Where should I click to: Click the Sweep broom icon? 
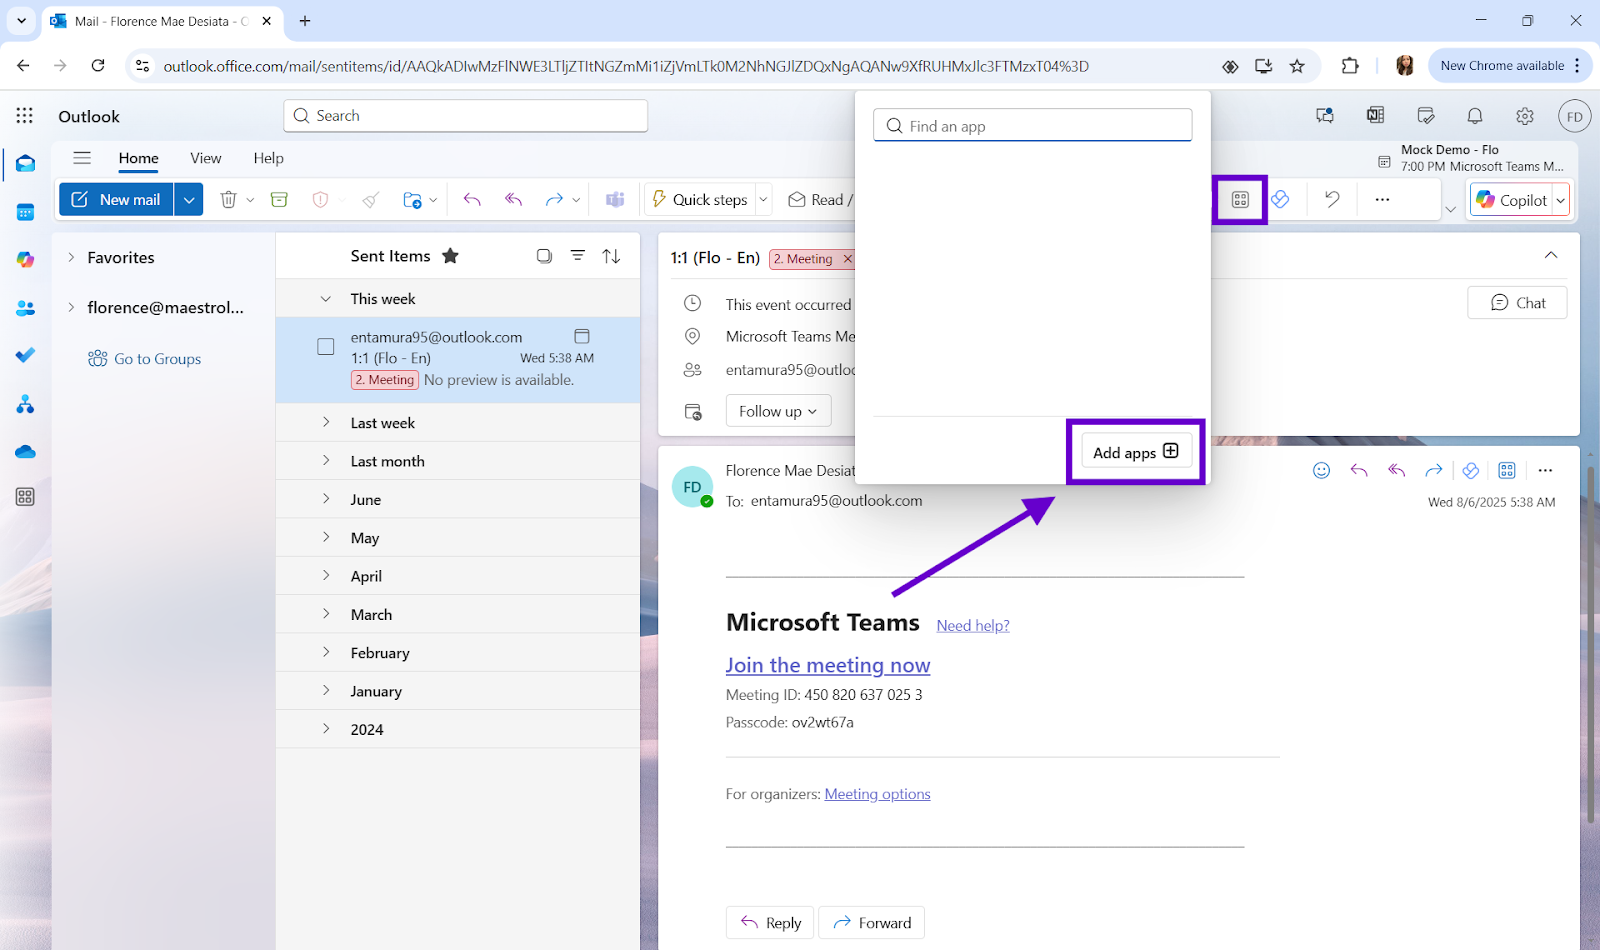[x=371, y=200]
